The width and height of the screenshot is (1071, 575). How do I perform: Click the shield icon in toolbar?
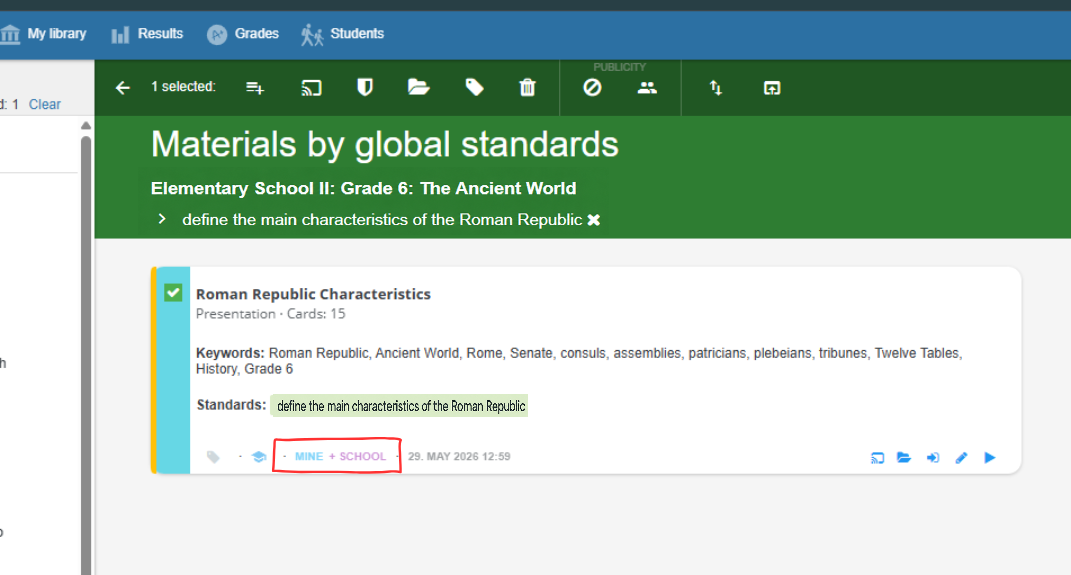[x=365, y=87]
